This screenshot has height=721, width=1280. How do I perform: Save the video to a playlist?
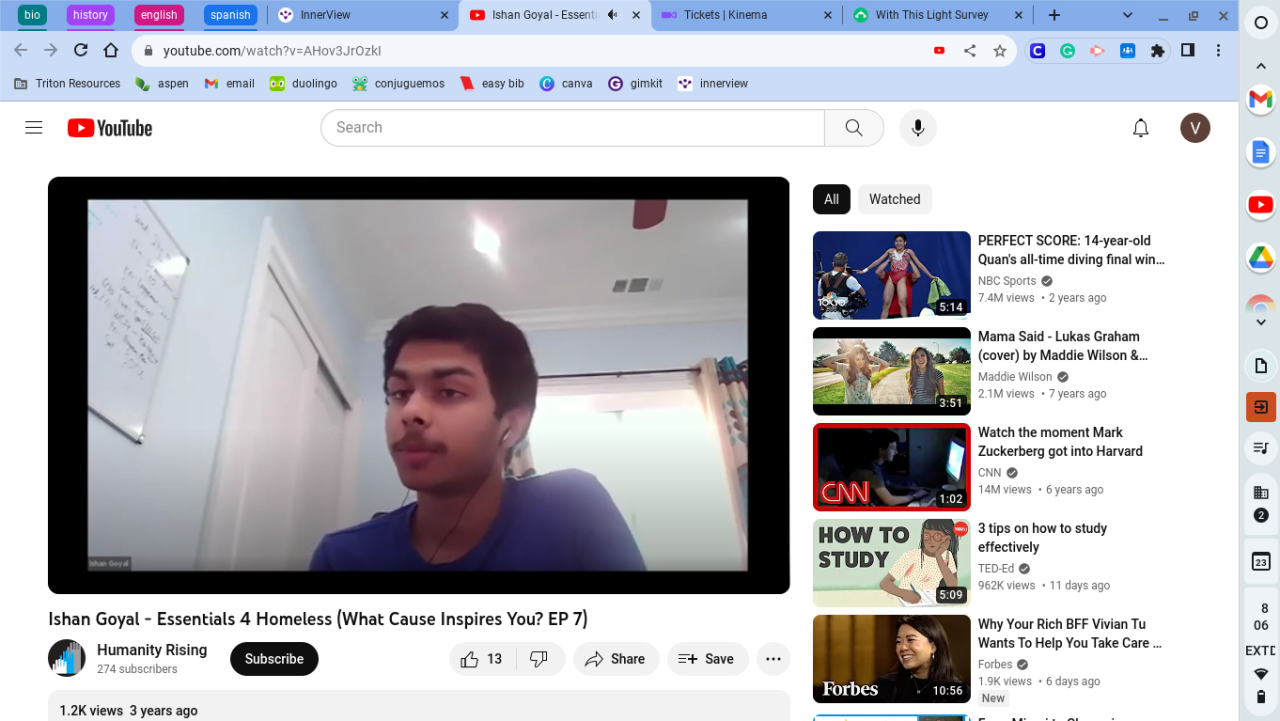click(x=707, y=659)
